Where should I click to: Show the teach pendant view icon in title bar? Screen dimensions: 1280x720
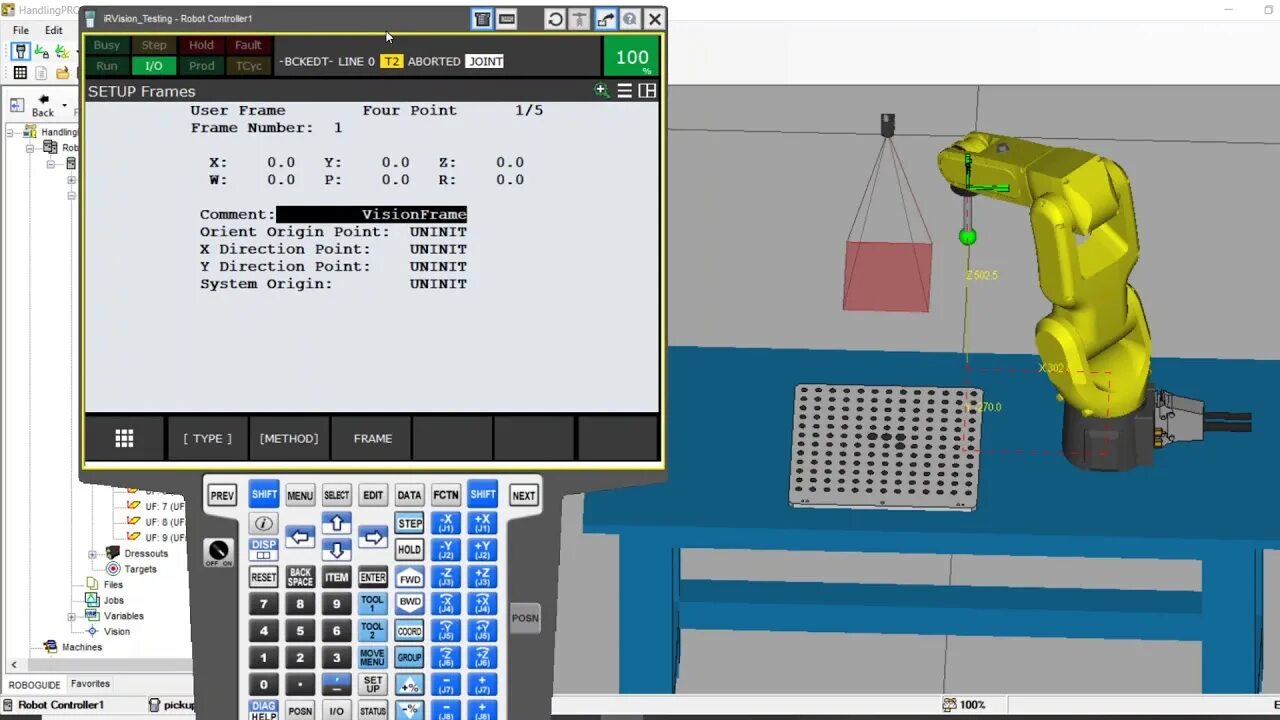tap(482, 19)
